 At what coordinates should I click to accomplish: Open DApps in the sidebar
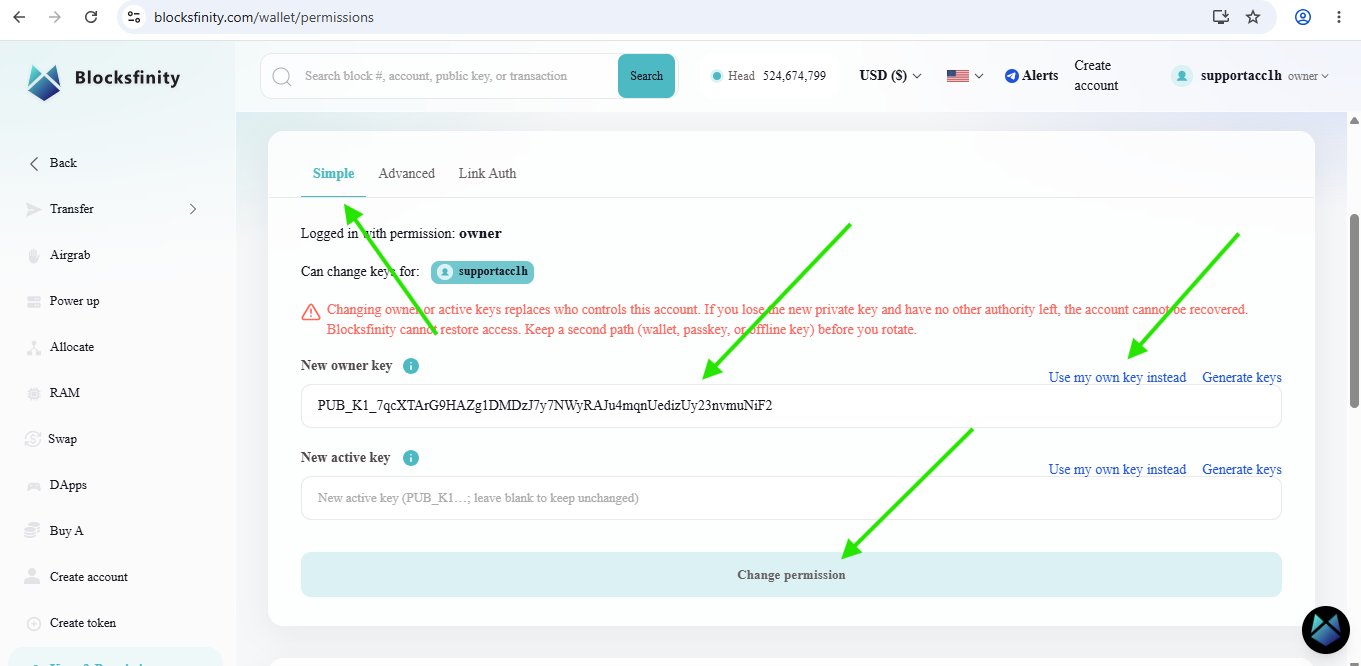pyautogui.click(x=68, y=485)
